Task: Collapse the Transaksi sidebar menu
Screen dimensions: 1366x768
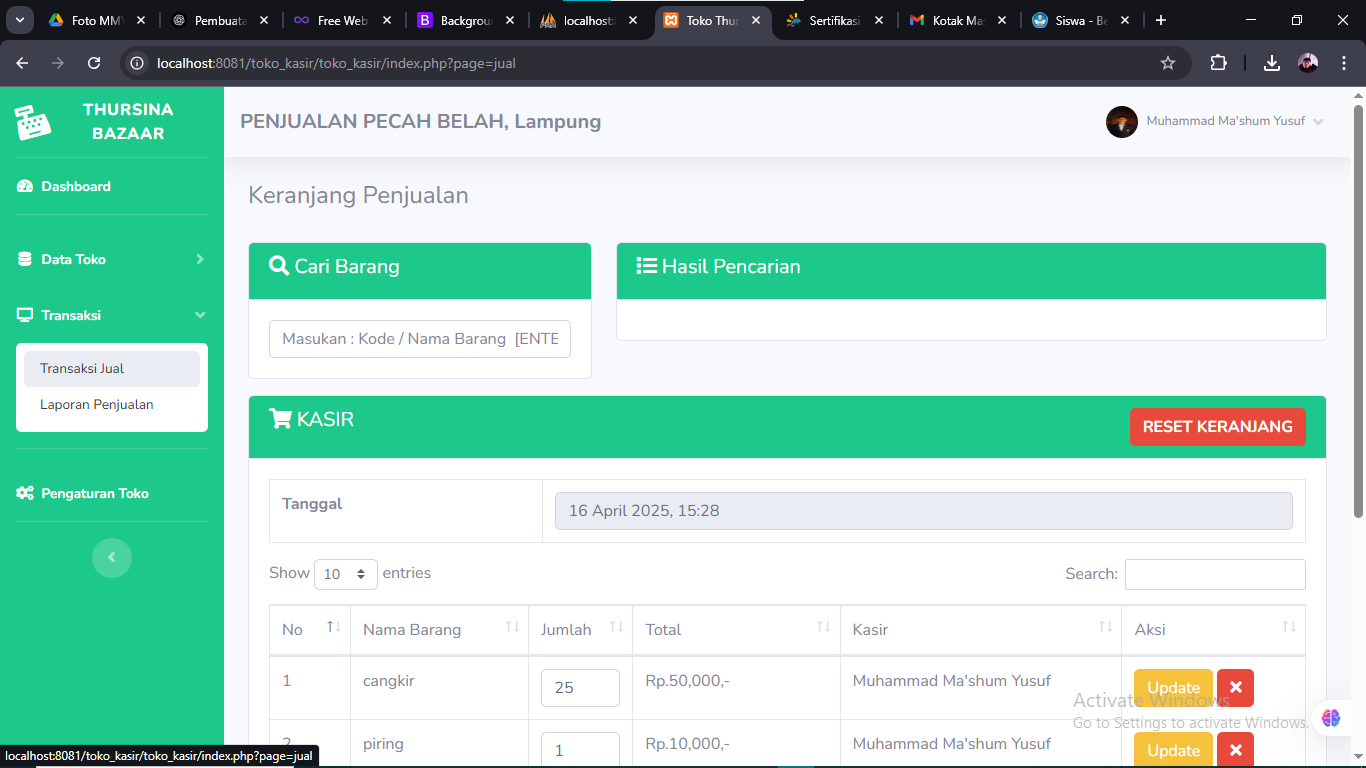Action: pyautogui.click(x=112, y=315)
